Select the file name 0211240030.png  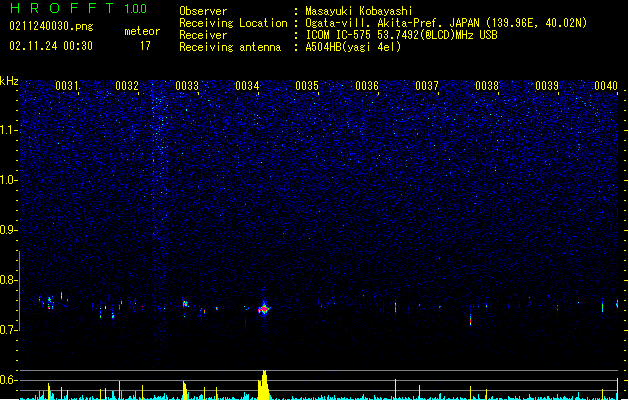point(51,26)
